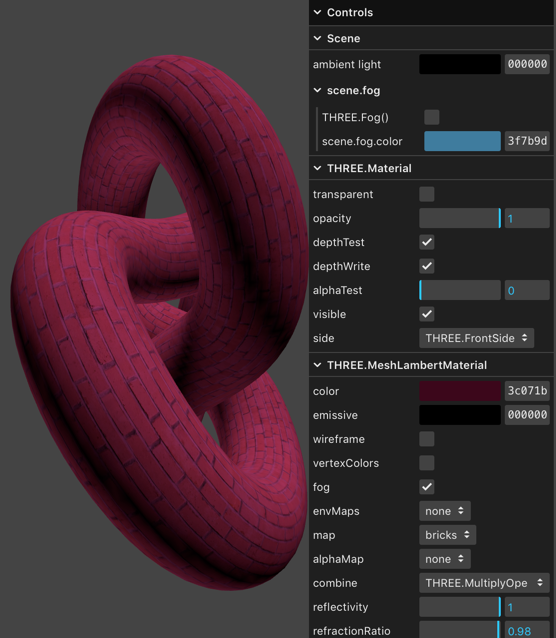
Task: Collapse the THREE.Material section
Action: (x=317, y=168)
